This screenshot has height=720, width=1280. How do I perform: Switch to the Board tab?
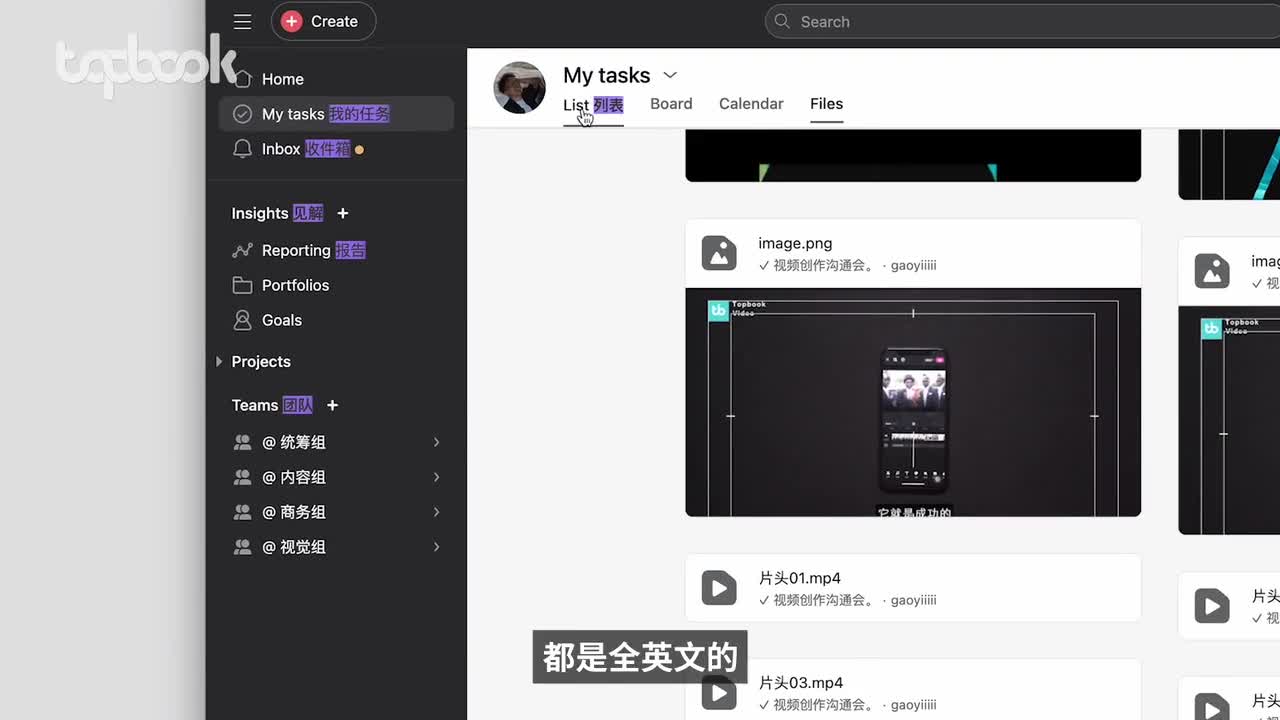[671, 104]
